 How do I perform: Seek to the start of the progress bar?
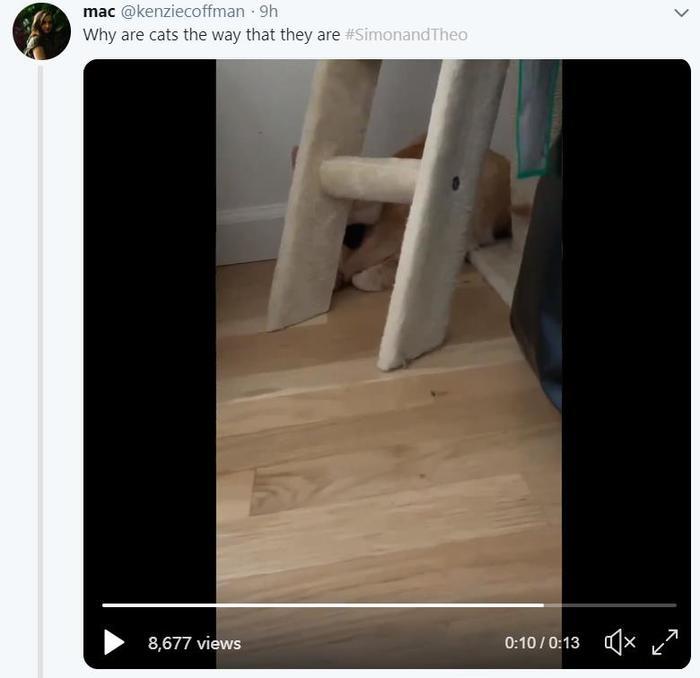[104, 605]
